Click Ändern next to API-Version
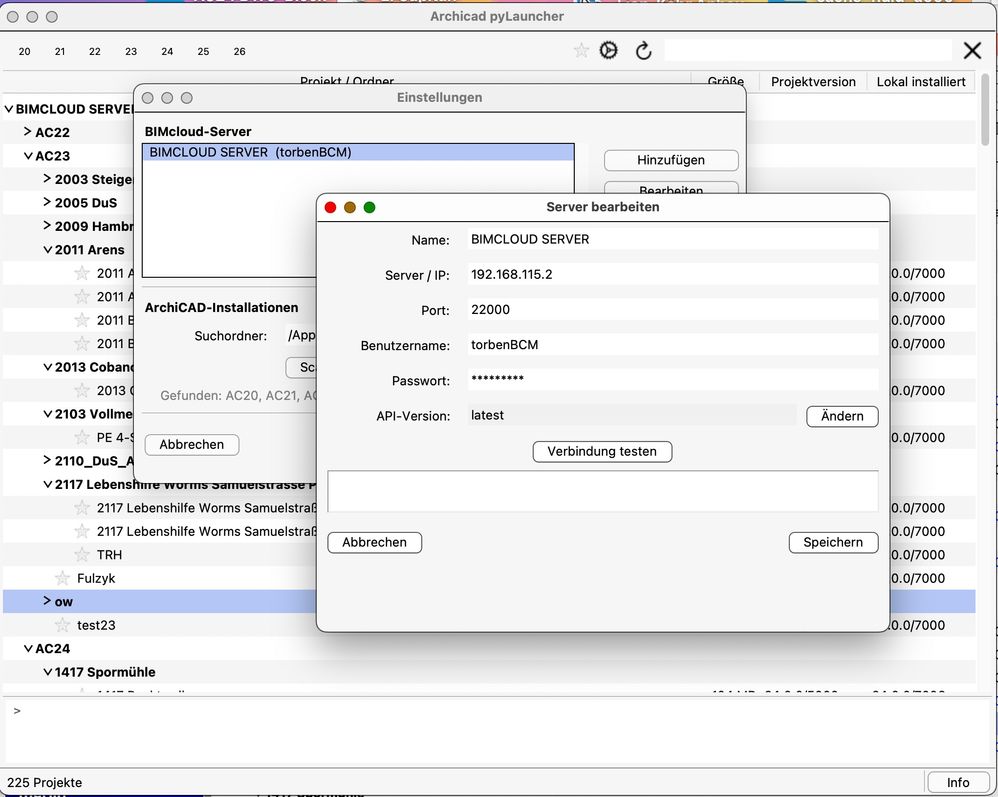Viewport: 998px width, 797px height. (842, 416)
